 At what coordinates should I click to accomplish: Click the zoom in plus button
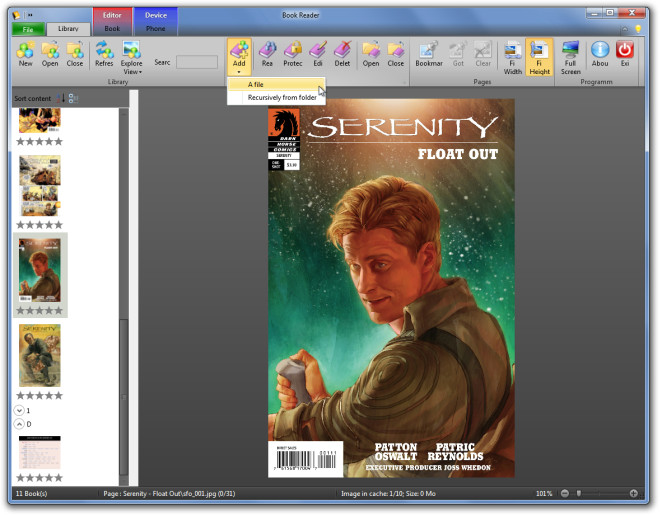[633, 493]
